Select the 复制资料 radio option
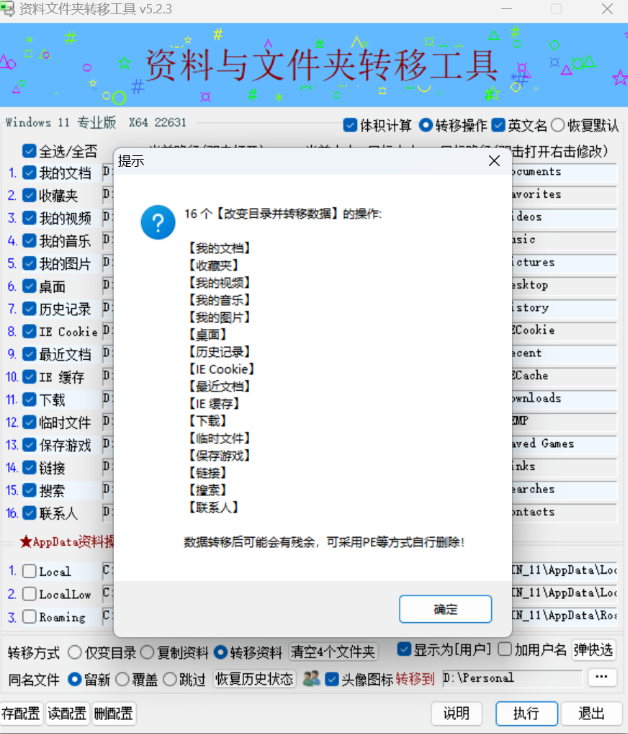Viewport: 628px width, 734px height. [148, 652]
